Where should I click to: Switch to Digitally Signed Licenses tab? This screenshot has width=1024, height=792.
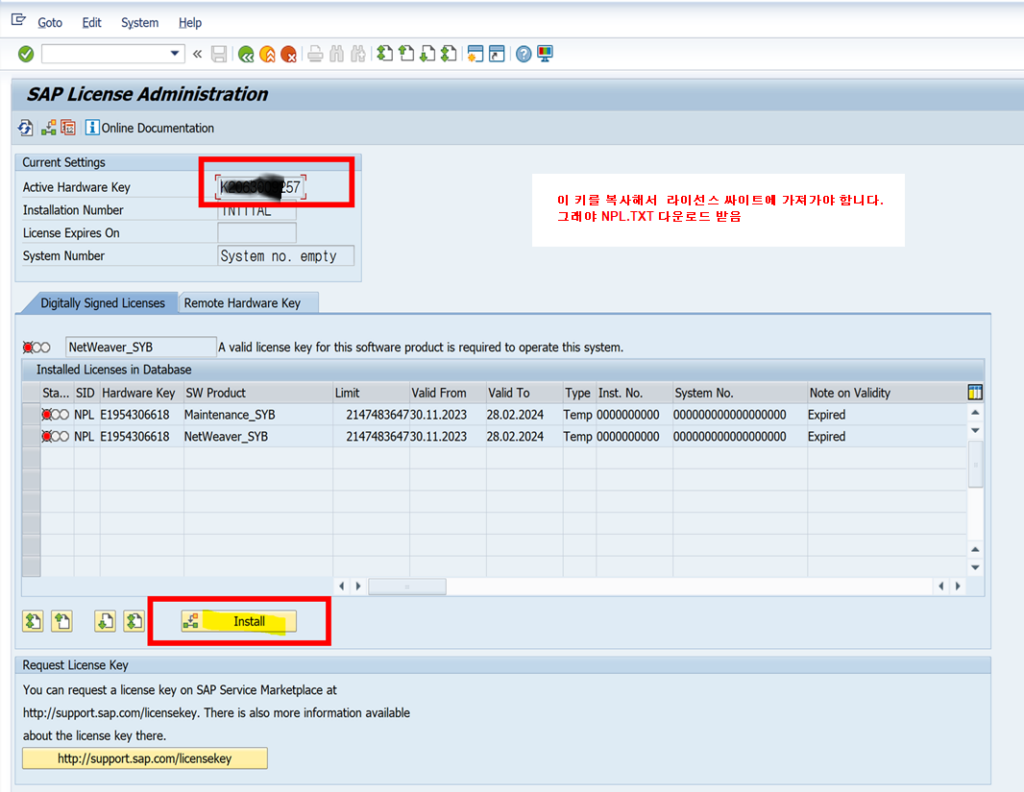click(103, 303)
